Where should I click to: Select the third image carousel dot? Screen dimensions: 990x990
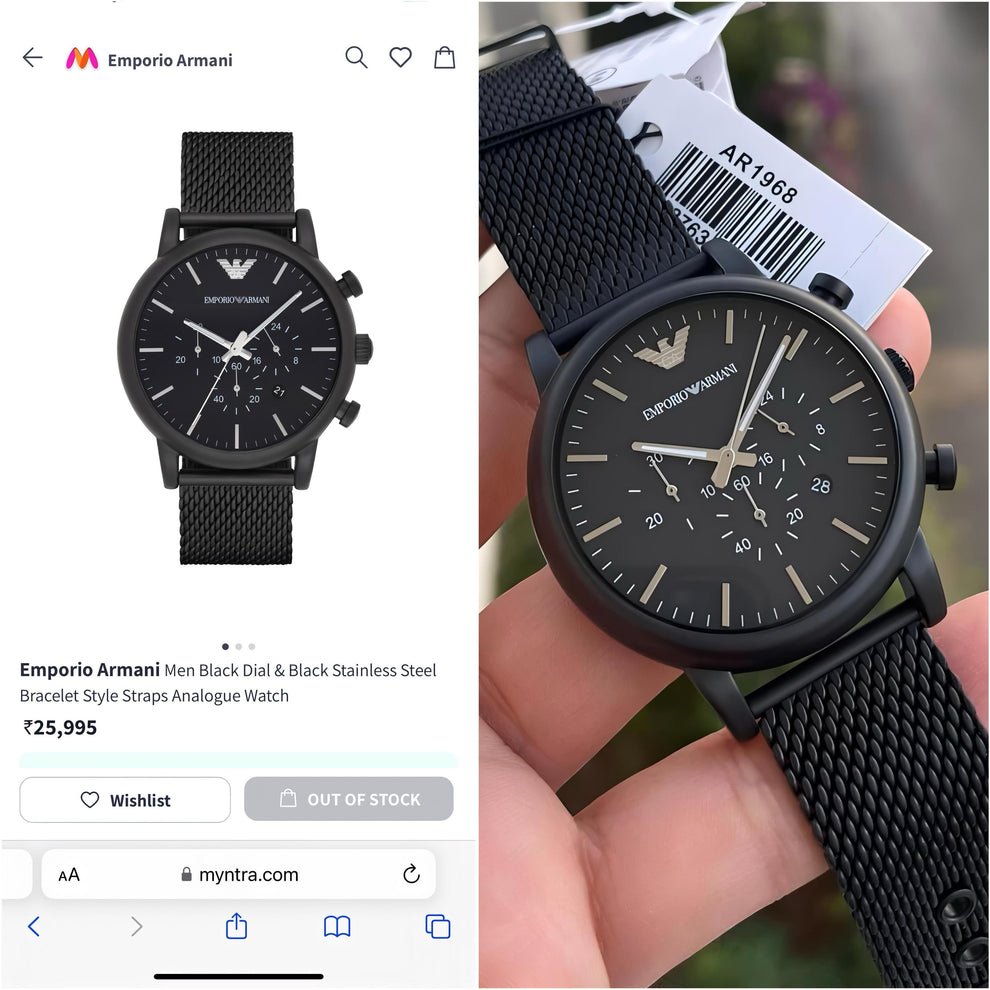[x=252, y=647]
